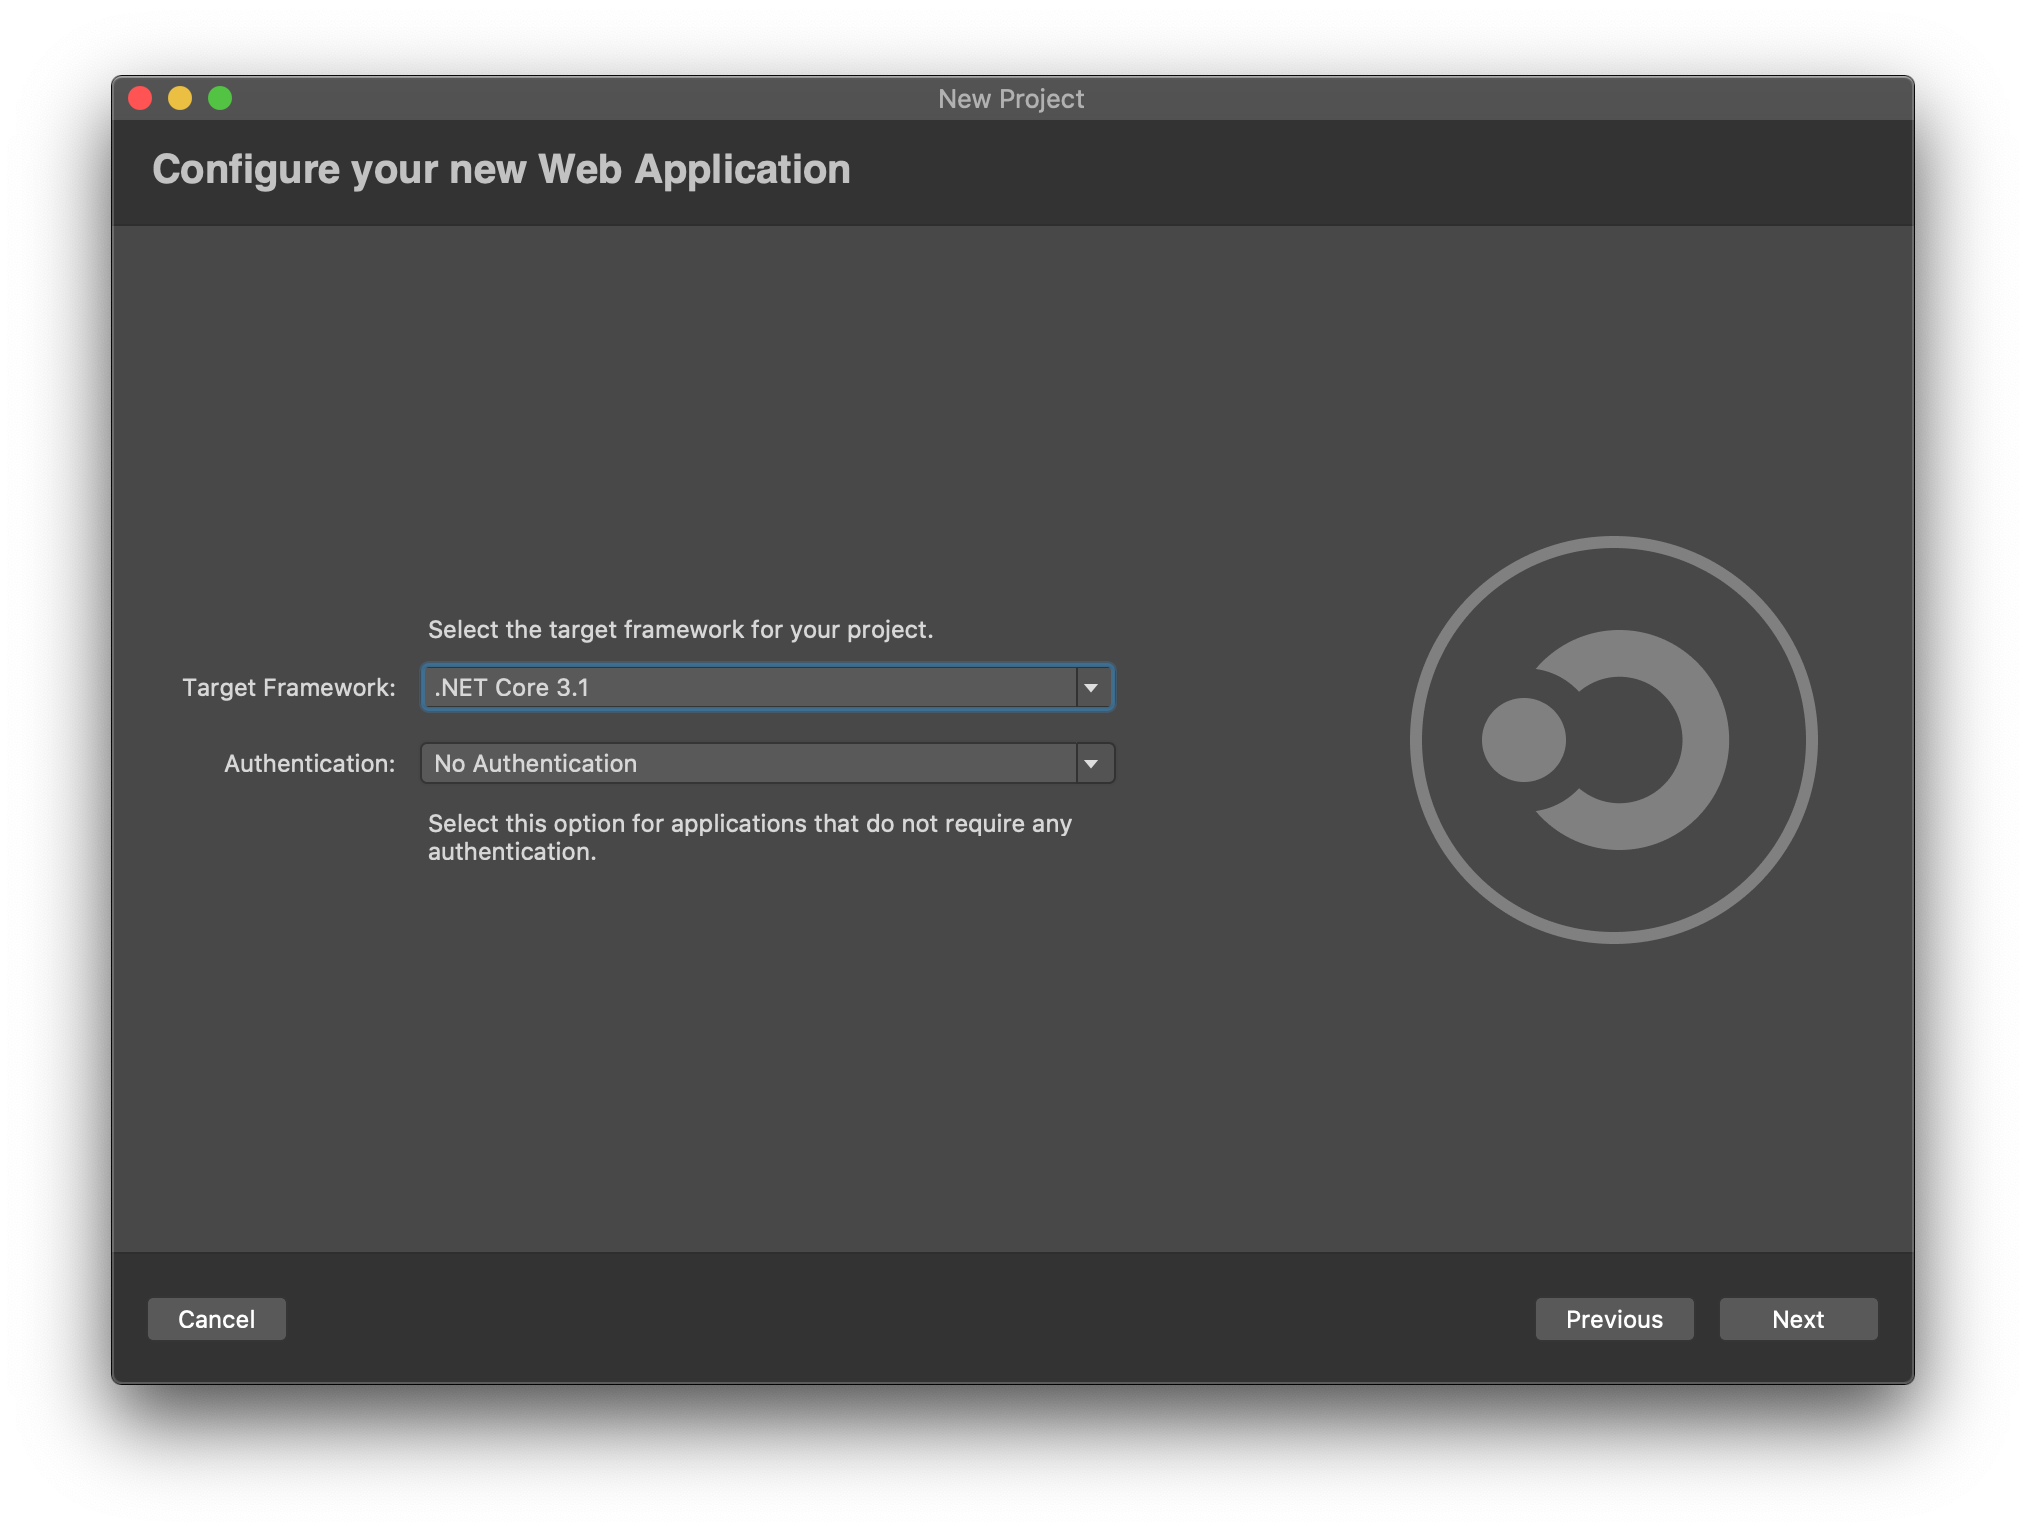Click the Authentication label
Screen dimensions: 2026x1532
[310, 764]
